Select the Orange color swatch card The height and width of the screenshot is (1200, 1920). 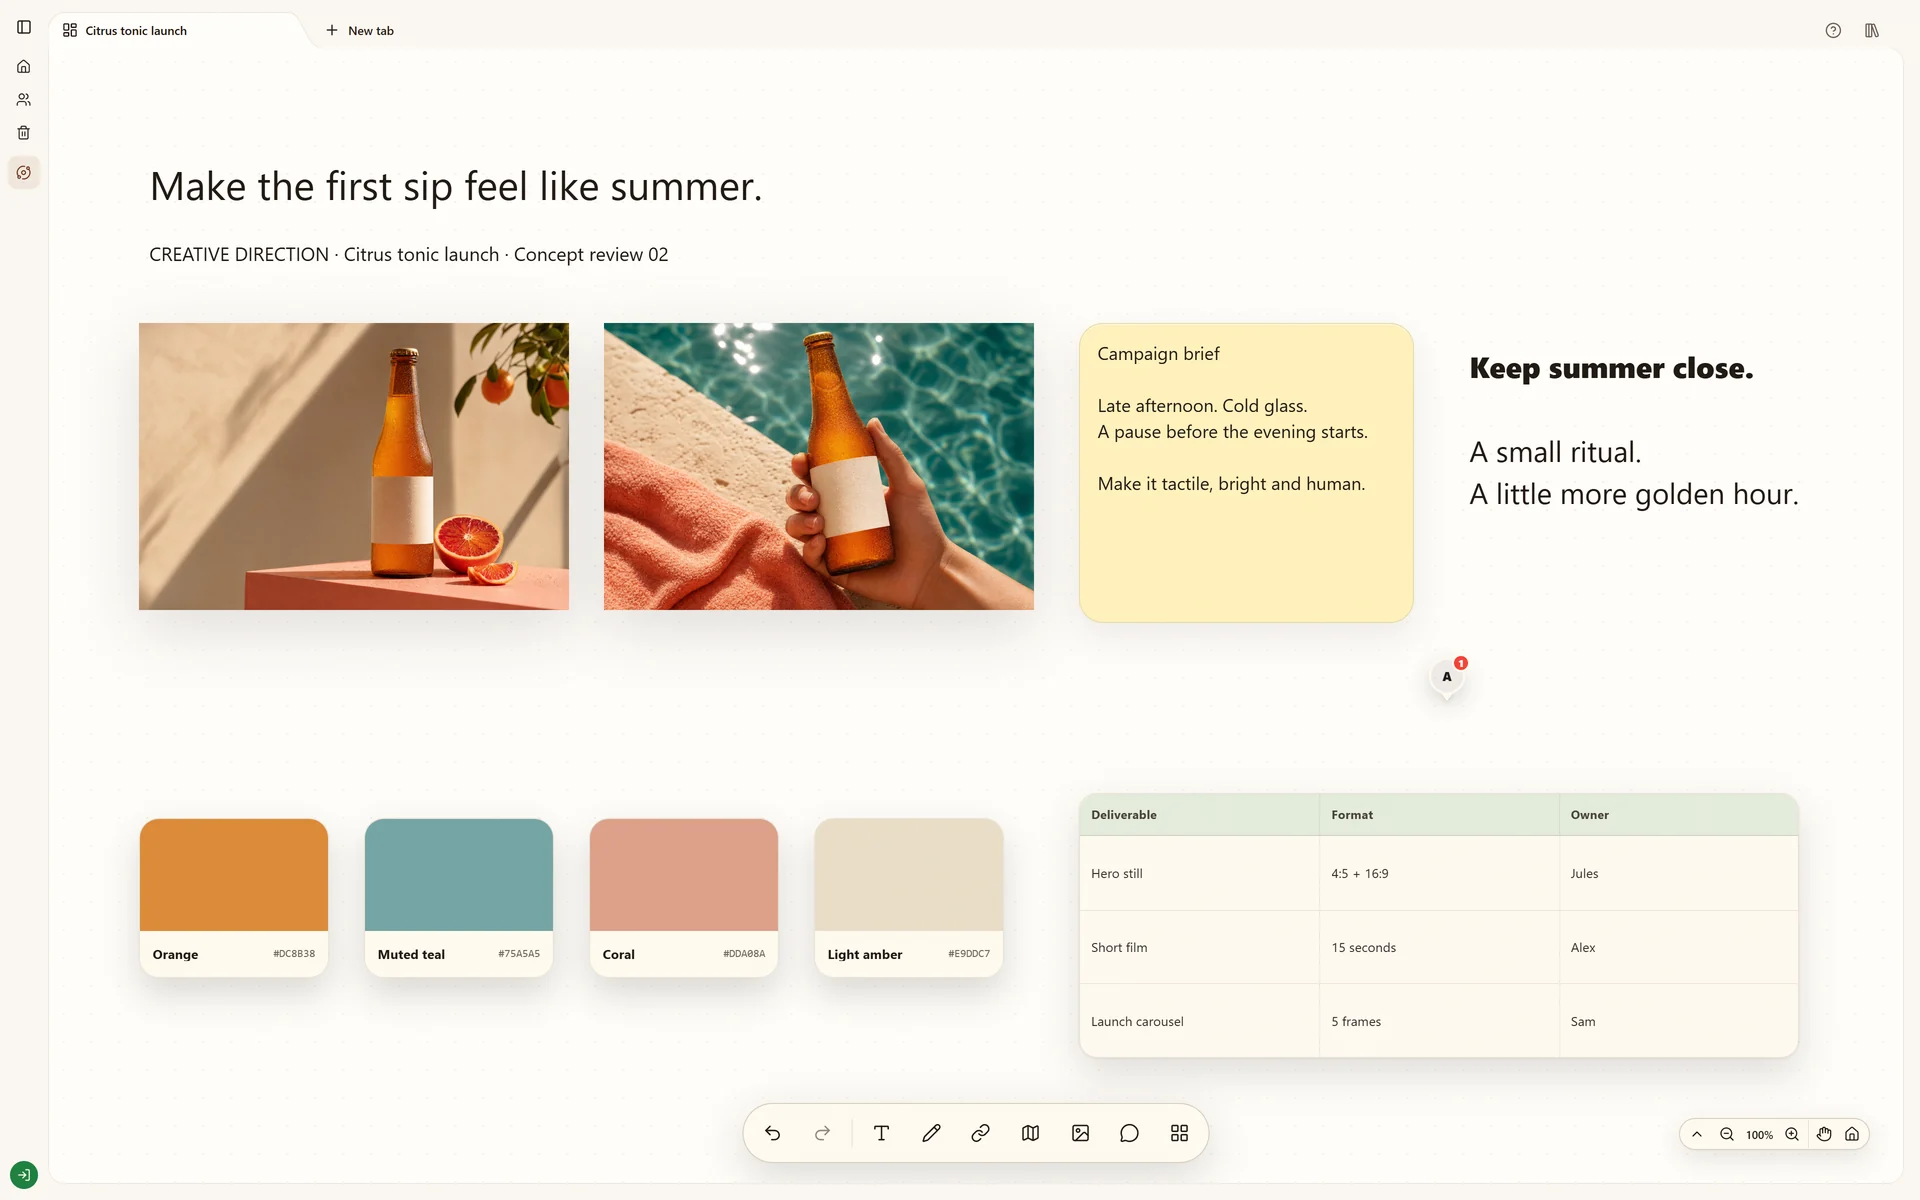pyautogui.click(x=234, y=897)
